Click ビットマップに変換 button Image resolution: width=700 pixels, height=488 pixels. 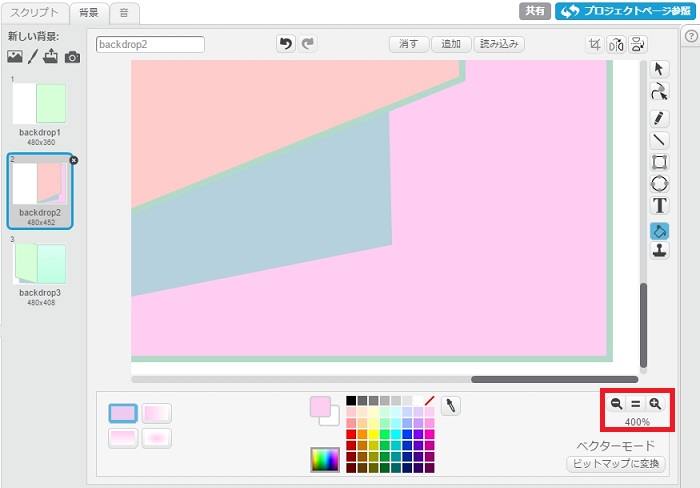click(616, 464)
